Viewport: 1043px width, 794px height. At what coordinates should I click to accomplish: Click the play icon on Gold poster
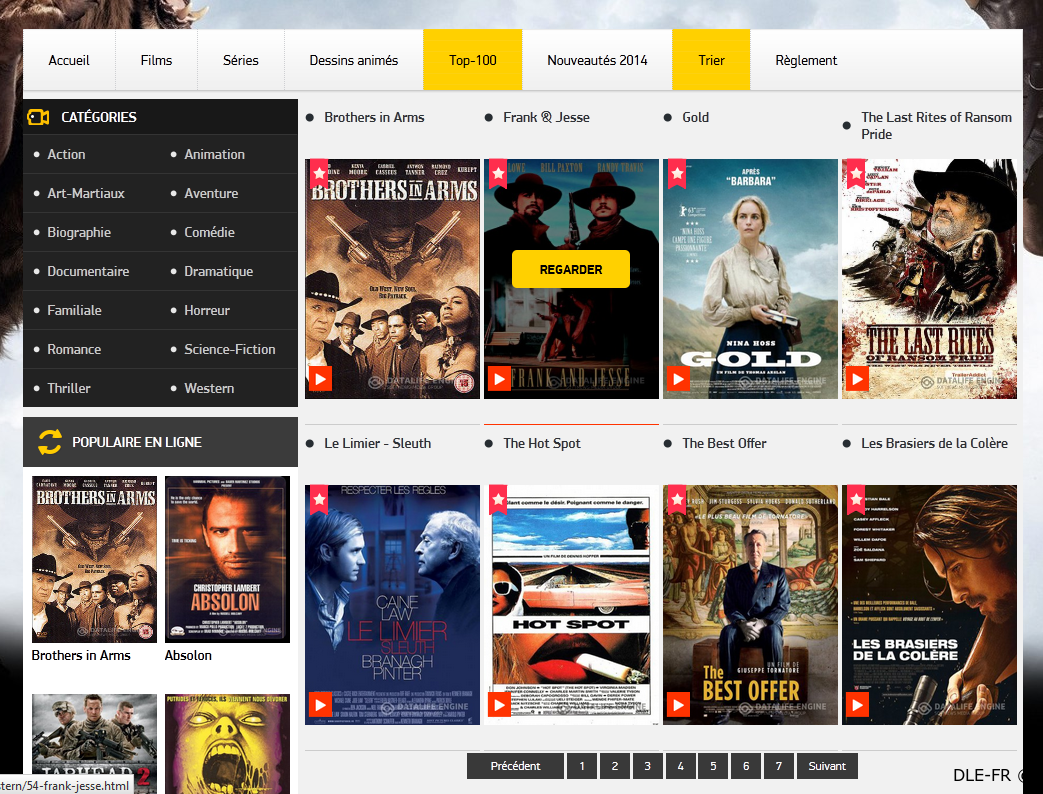[678, 380]
